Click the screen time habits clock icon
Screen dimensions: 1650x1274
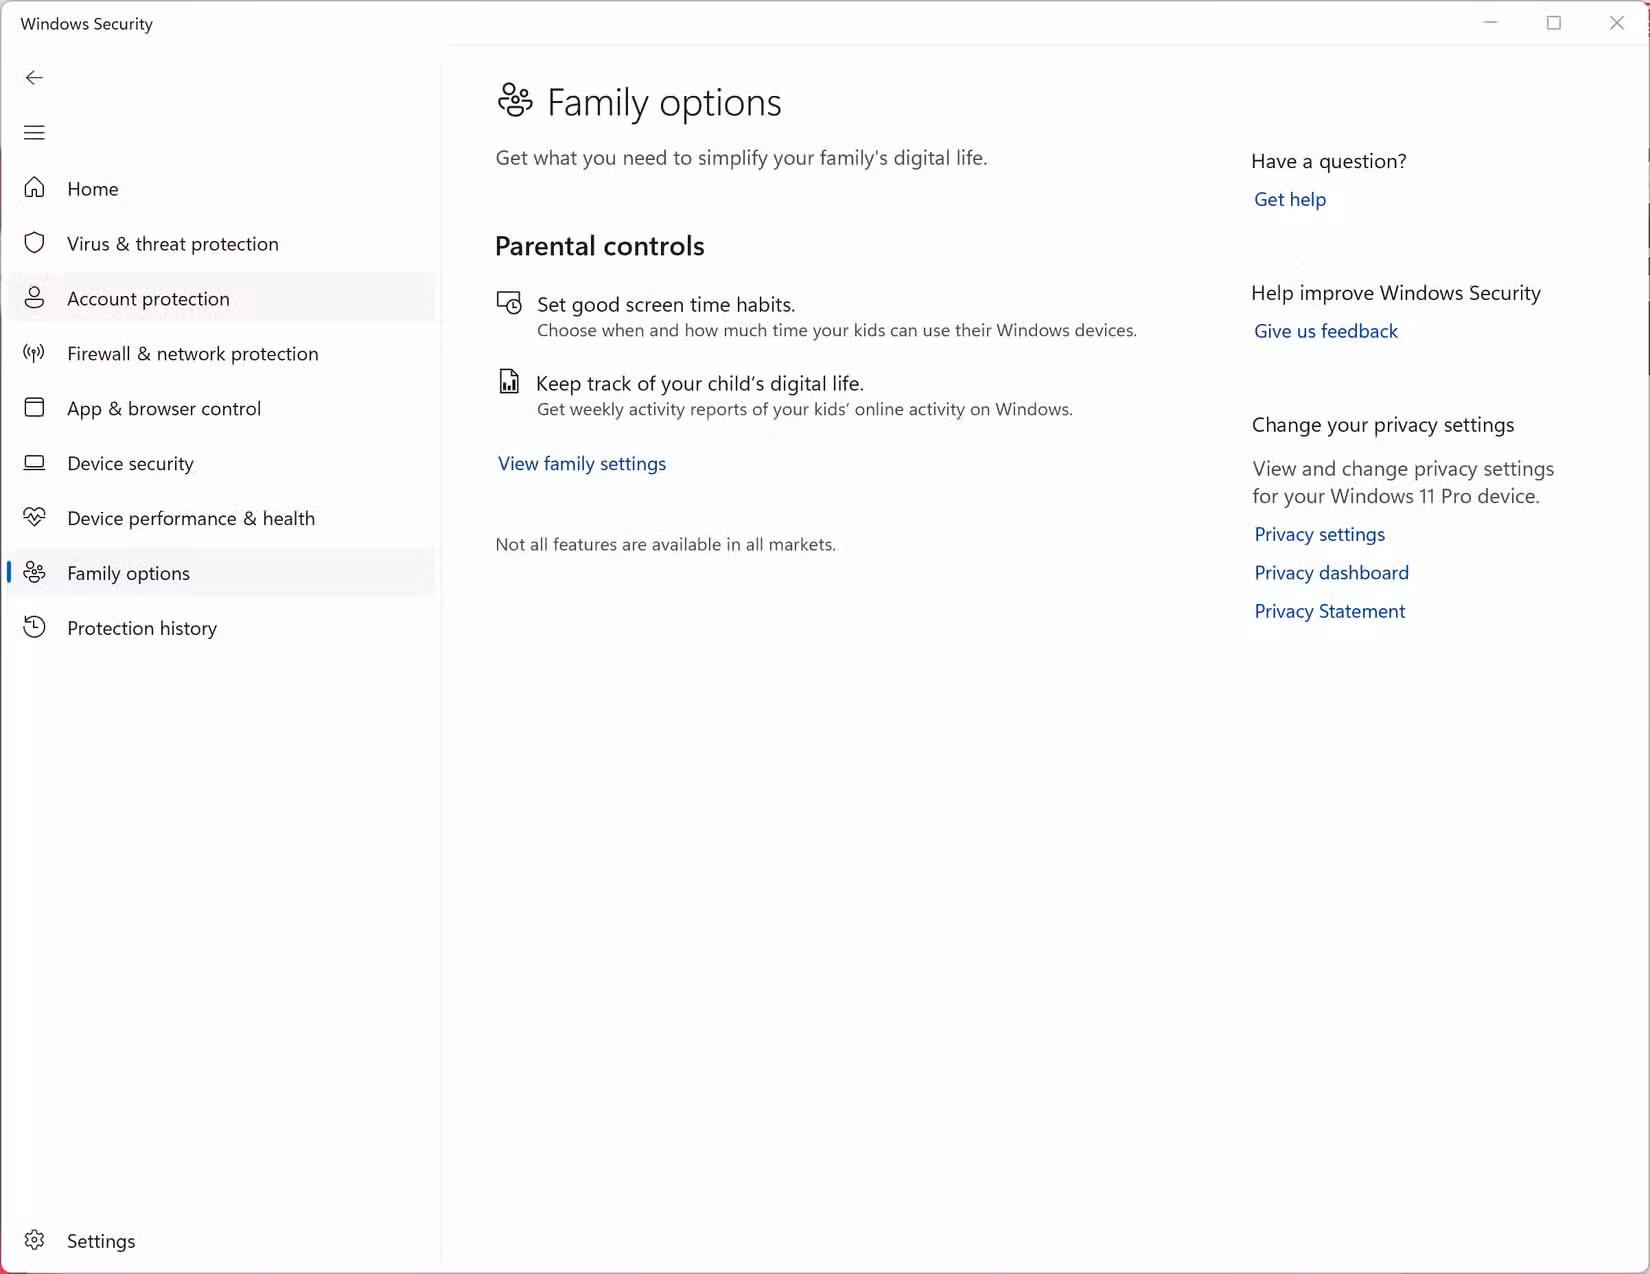509,303
